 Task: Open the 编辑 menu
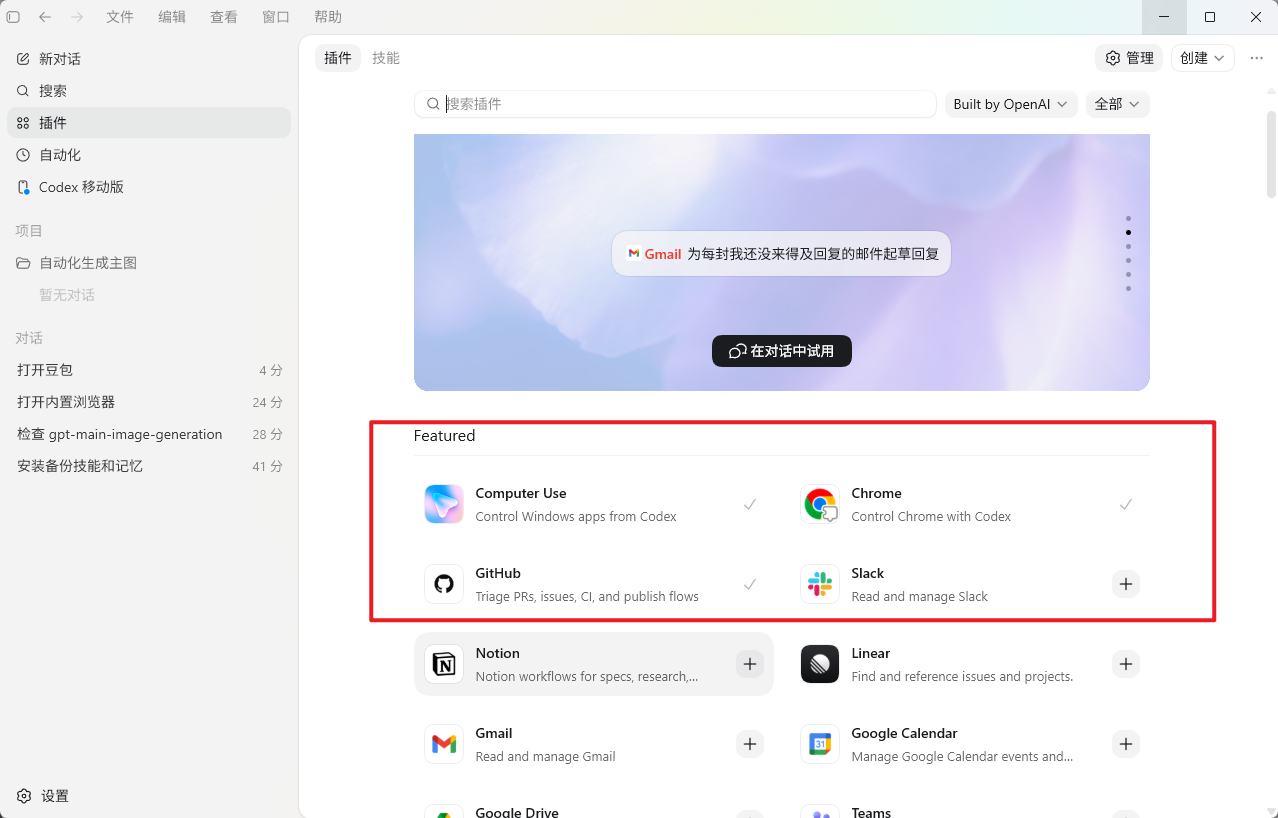(x=172, y=17)
